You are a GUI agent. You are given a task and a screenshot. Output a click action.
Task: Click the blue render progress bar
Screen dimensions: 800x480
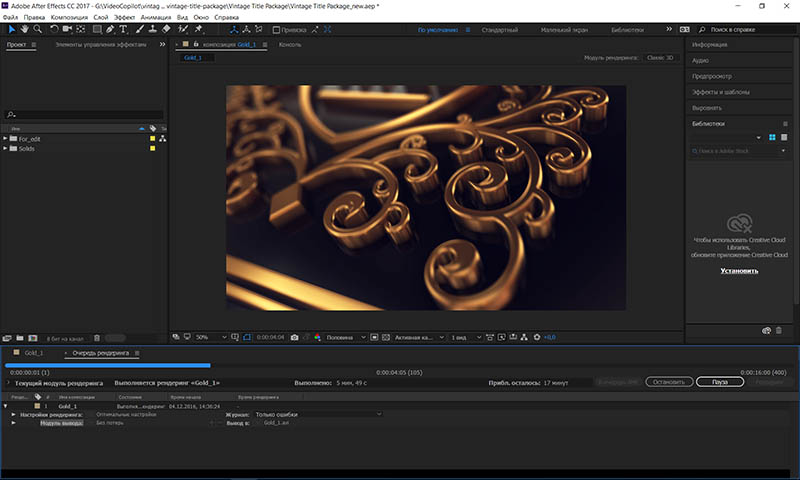tap(108, 365)
